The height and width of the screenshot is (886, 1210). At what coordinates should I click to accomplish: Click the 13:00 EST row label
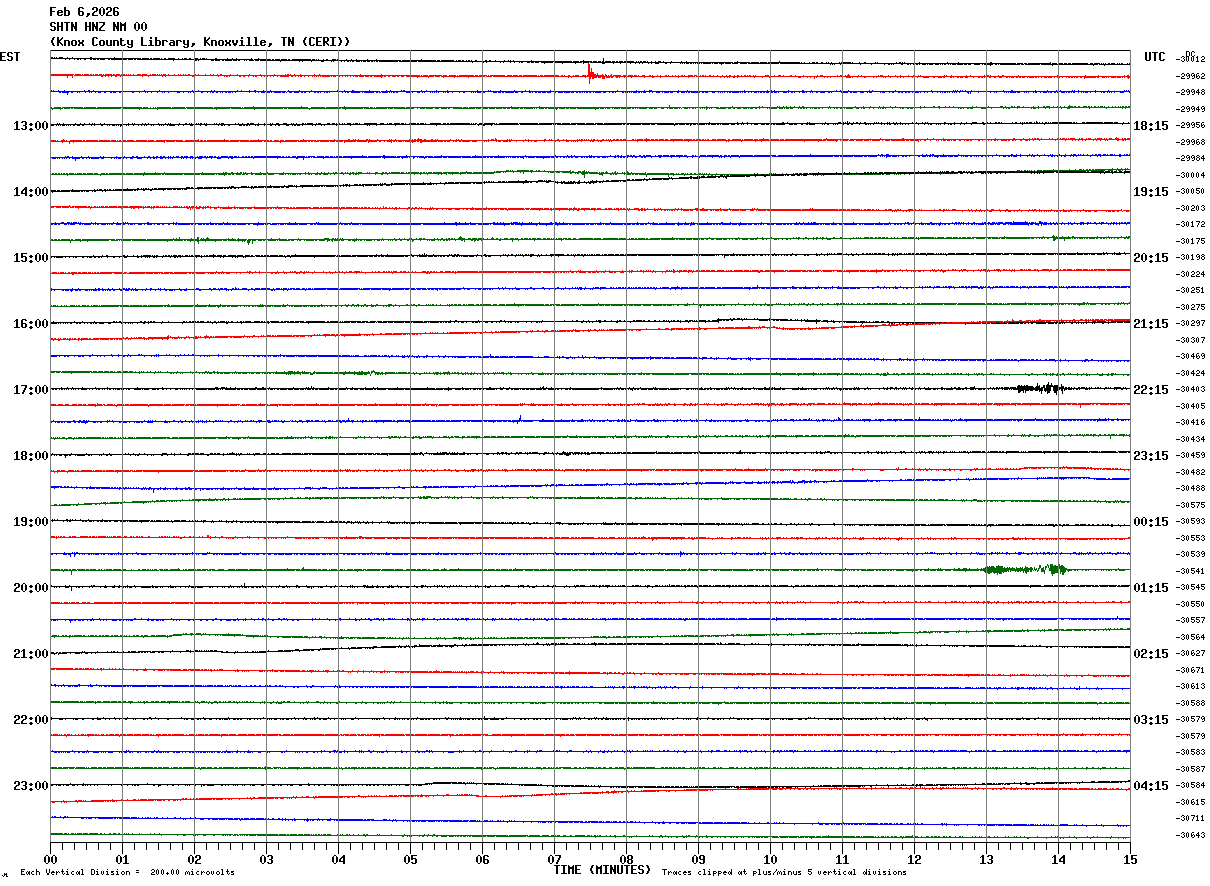coord(31,126)
